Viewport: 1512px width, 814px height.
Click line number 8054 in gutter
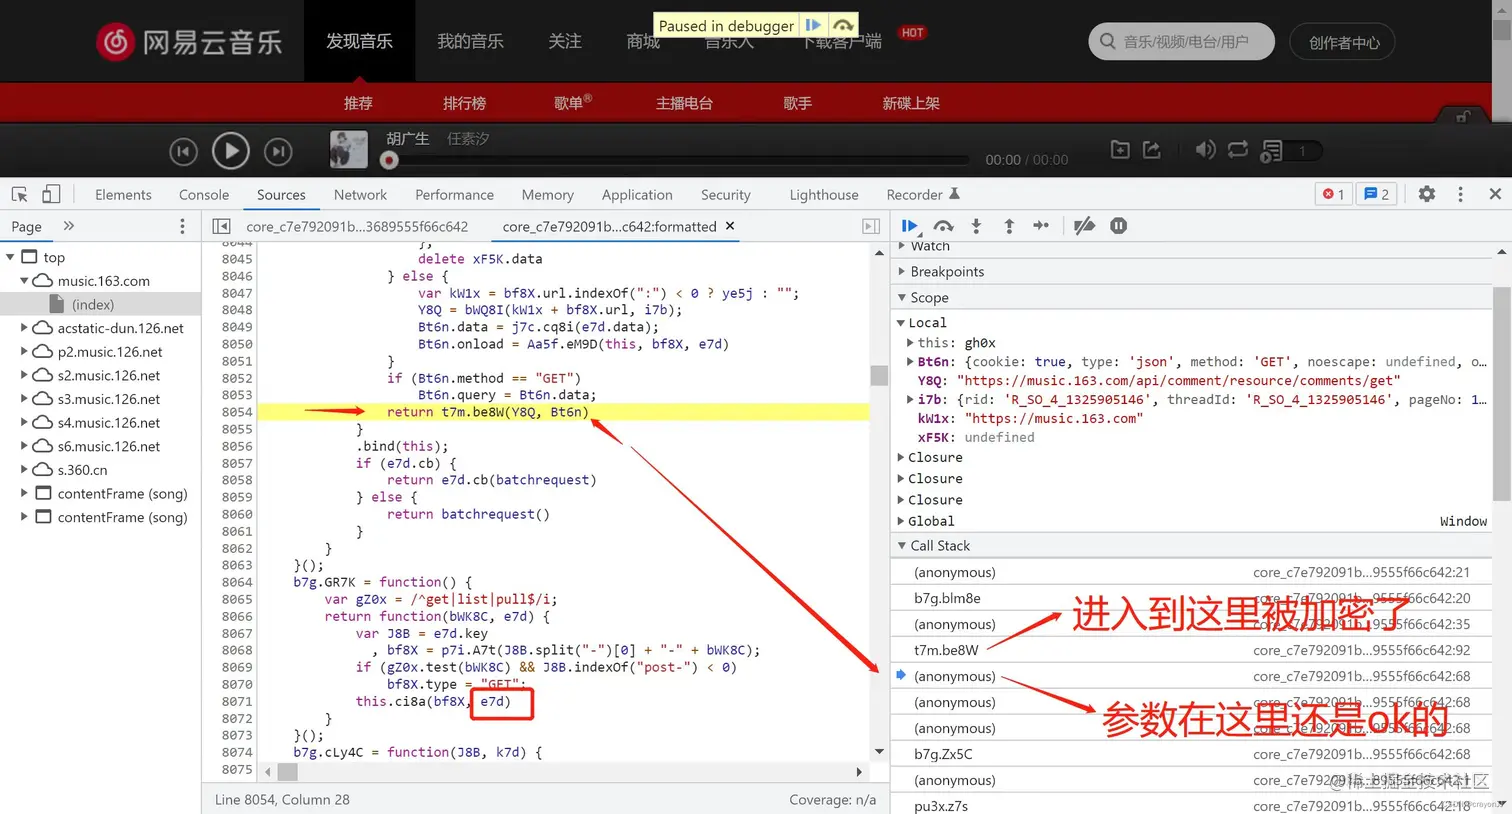(237, 412)
